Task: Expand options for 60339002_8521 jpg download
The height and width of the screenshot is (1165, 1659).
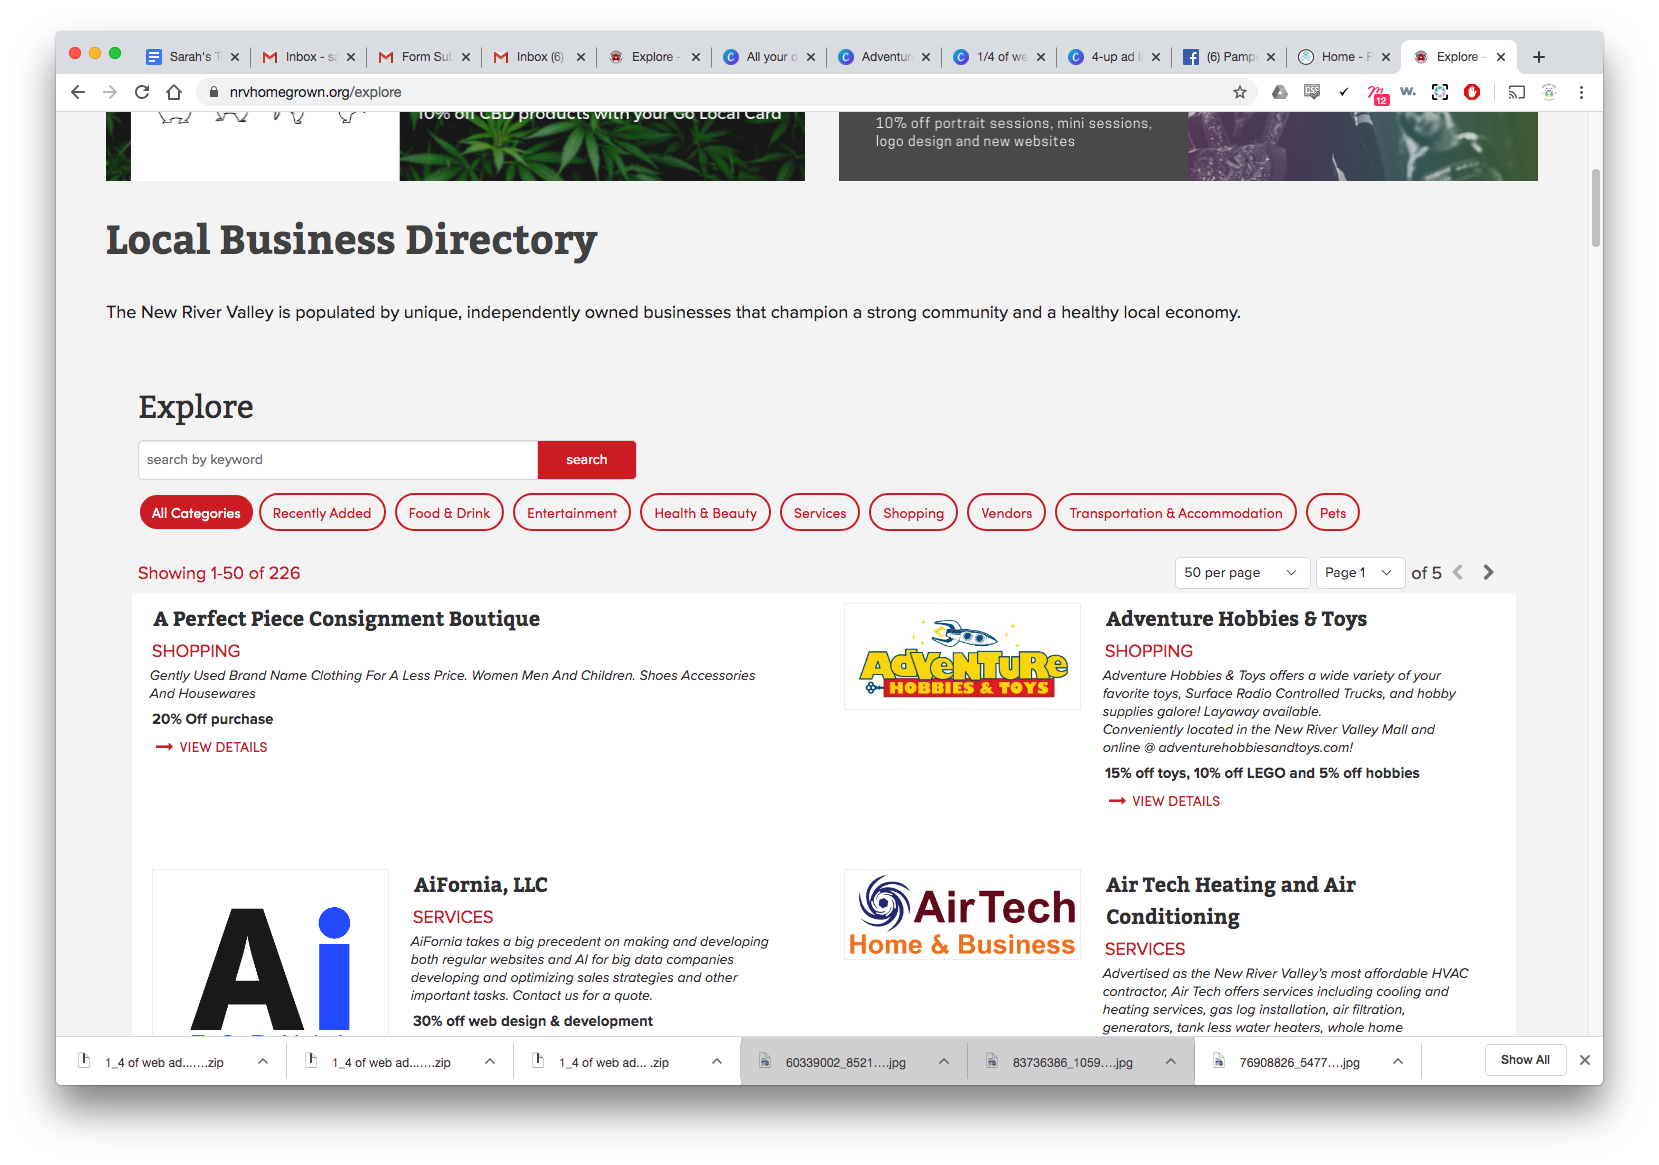Action: tap(944, 1061)
